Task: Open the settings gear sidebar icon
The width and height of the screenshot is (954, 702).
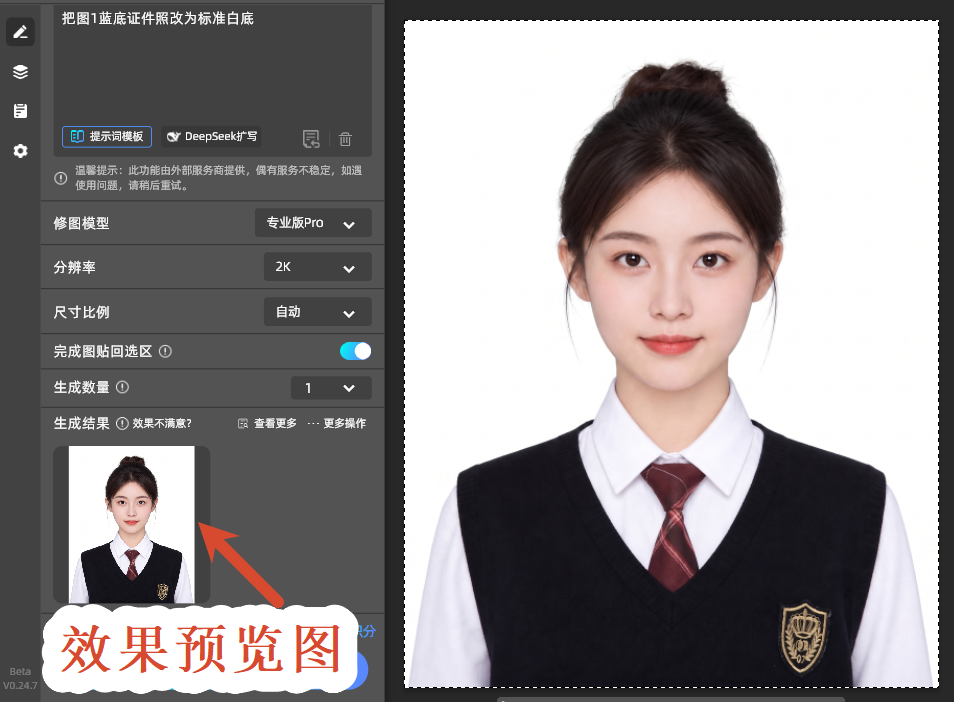Action: [x=20, y=150]
